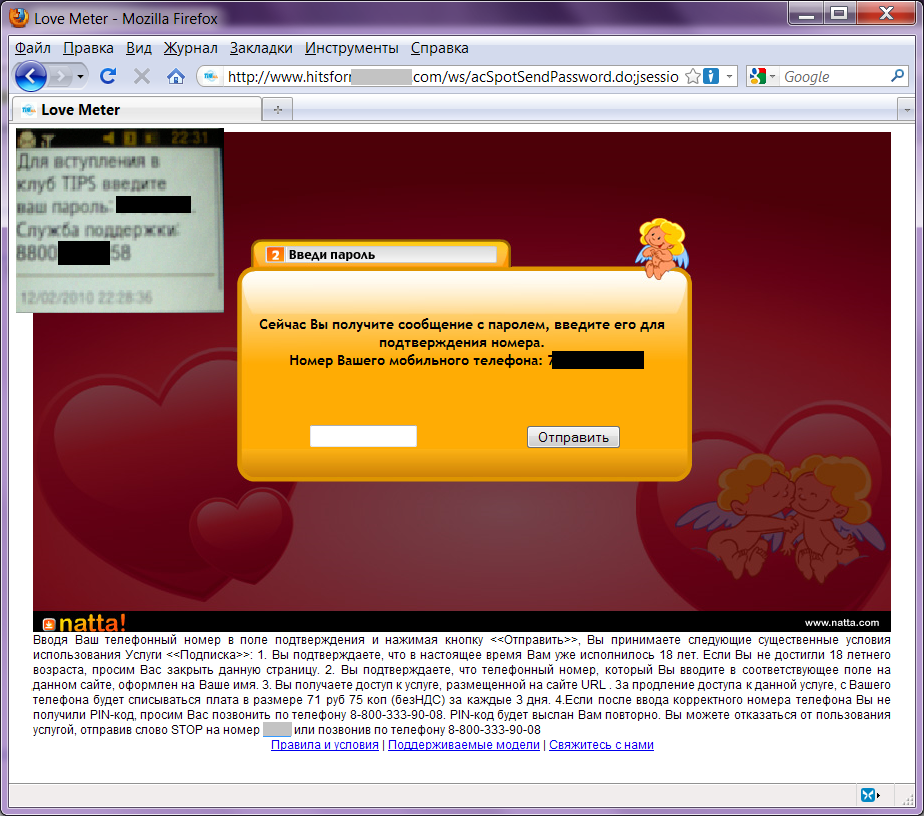Reload the current page
The width and height of the screenshot is (924, 816).
tap(109, 76)
